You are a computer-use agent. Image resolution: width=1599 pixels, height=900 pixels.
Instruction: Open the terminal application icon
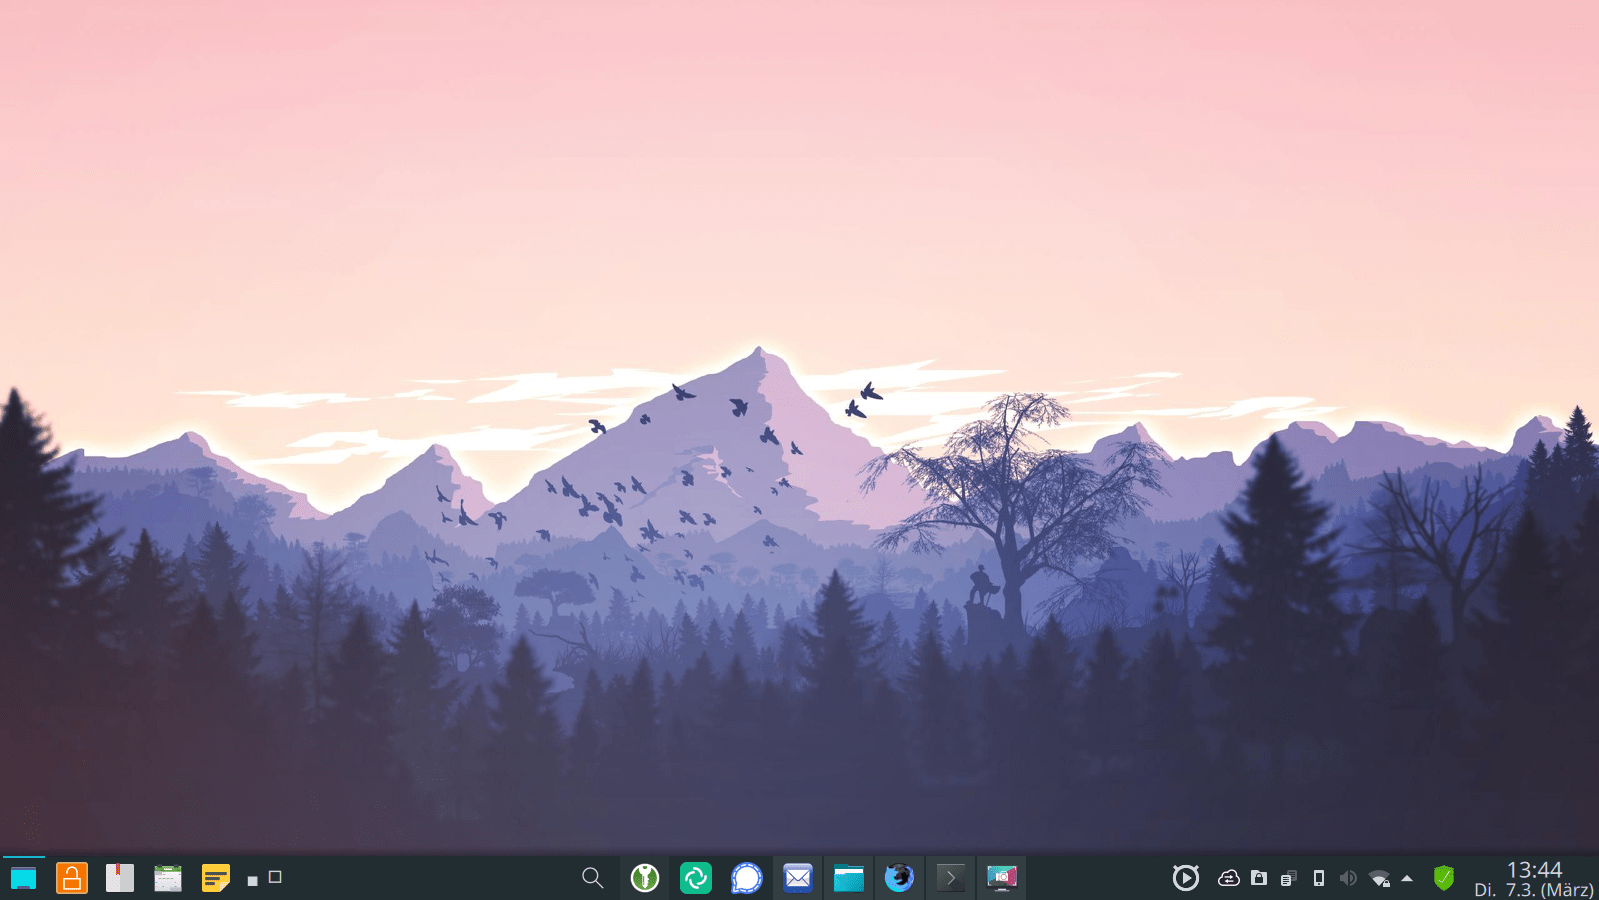pos(951,878)
